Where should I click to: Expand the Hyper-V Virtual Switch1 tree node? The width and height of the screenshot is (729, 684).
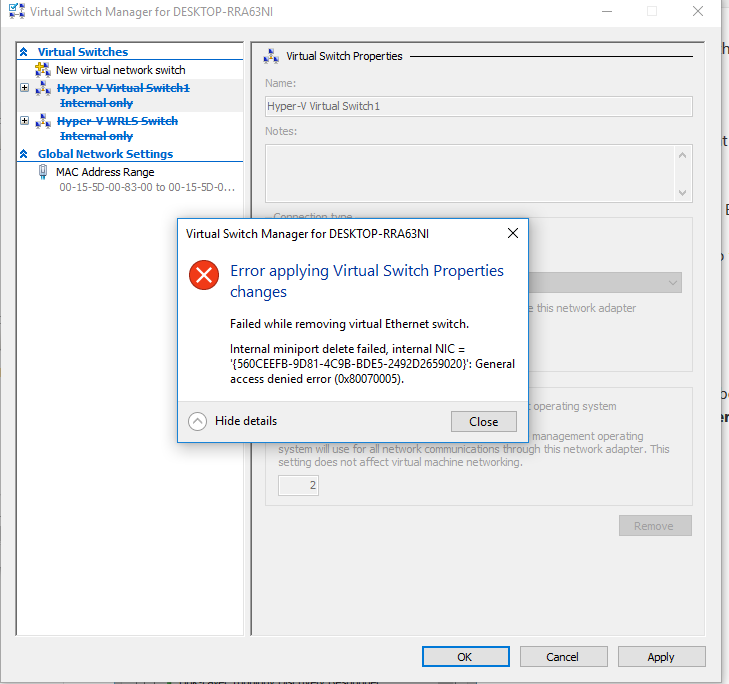25,87
